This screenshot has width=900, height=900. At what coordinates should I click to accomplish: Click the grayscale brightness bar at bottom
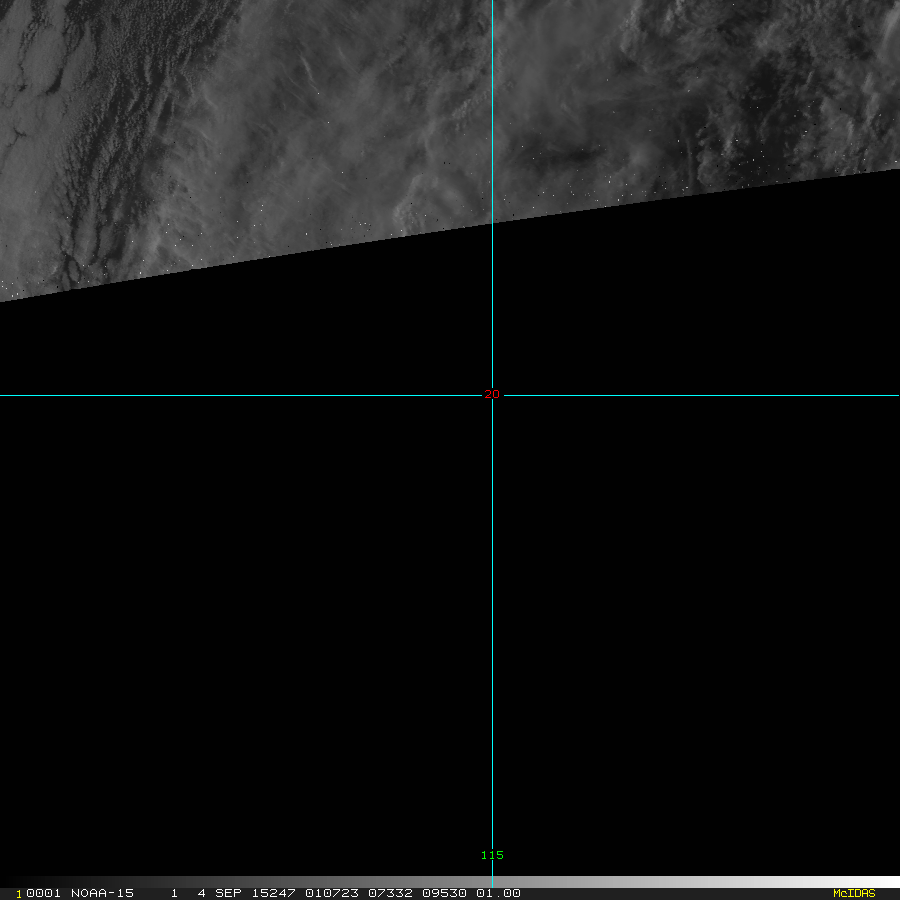pyautogui.click(x=450, y=882)
